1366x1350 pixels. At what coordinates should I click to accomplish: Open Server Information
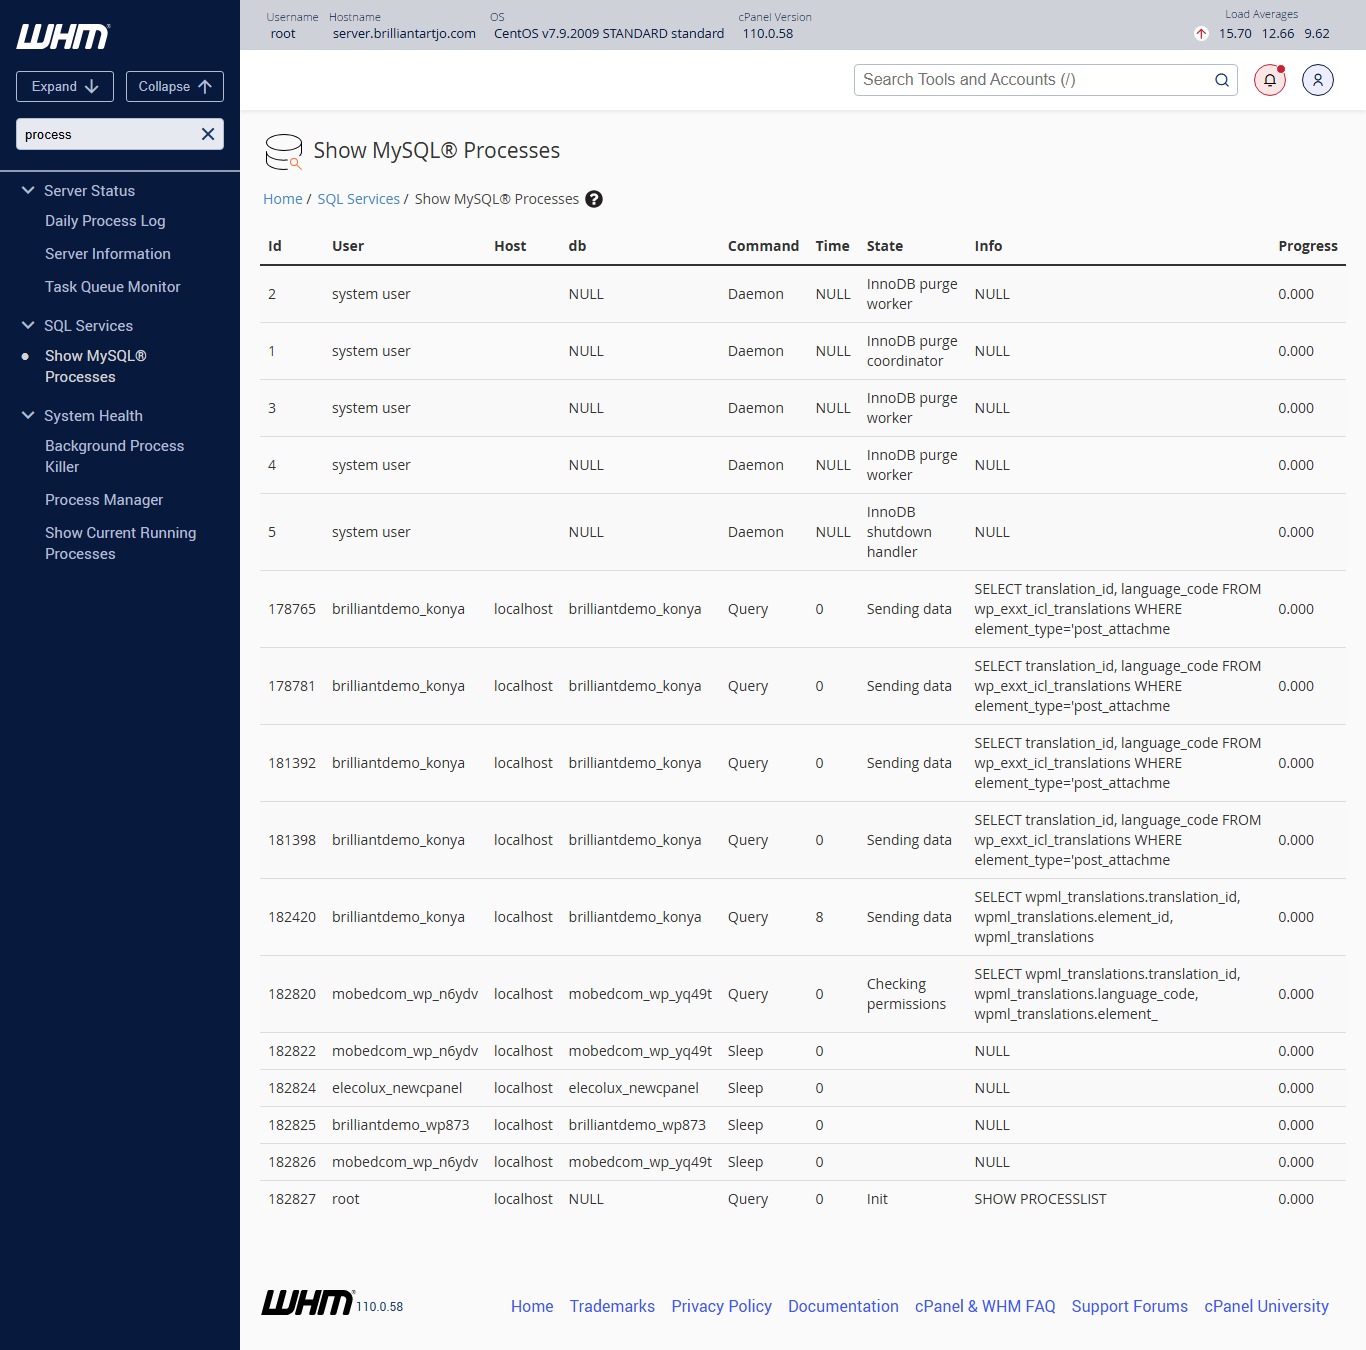pyautogui.click(x=108, y=254)
